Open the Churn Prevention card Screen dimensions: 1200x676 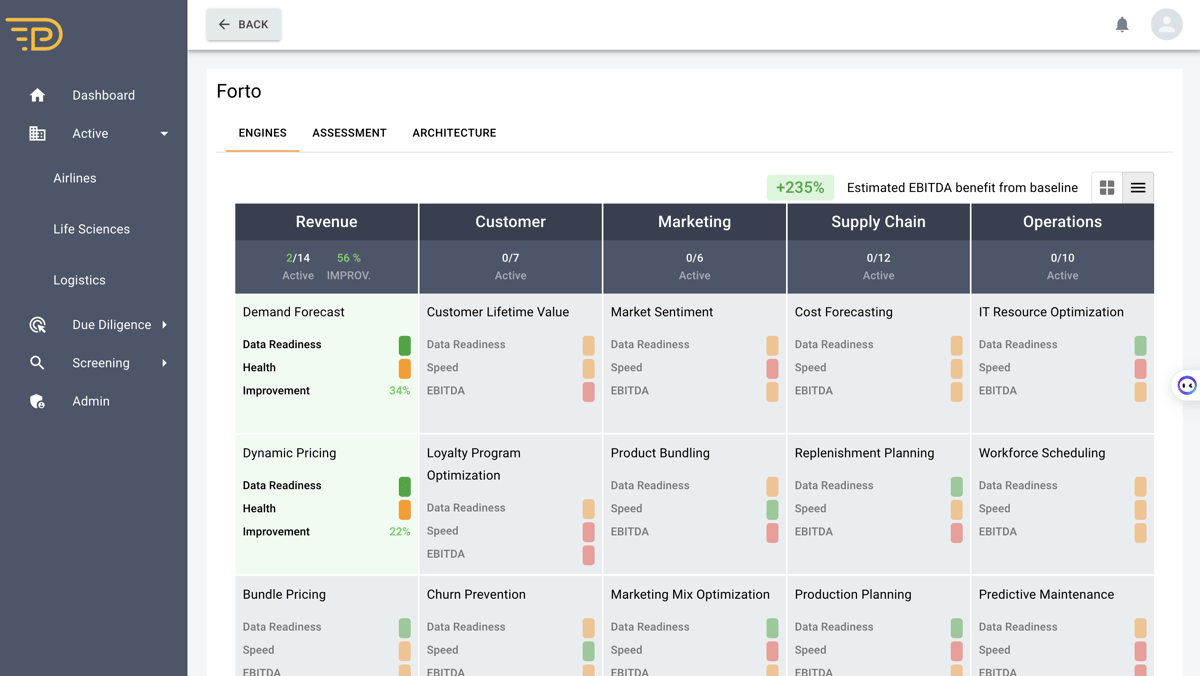(511, 626)
